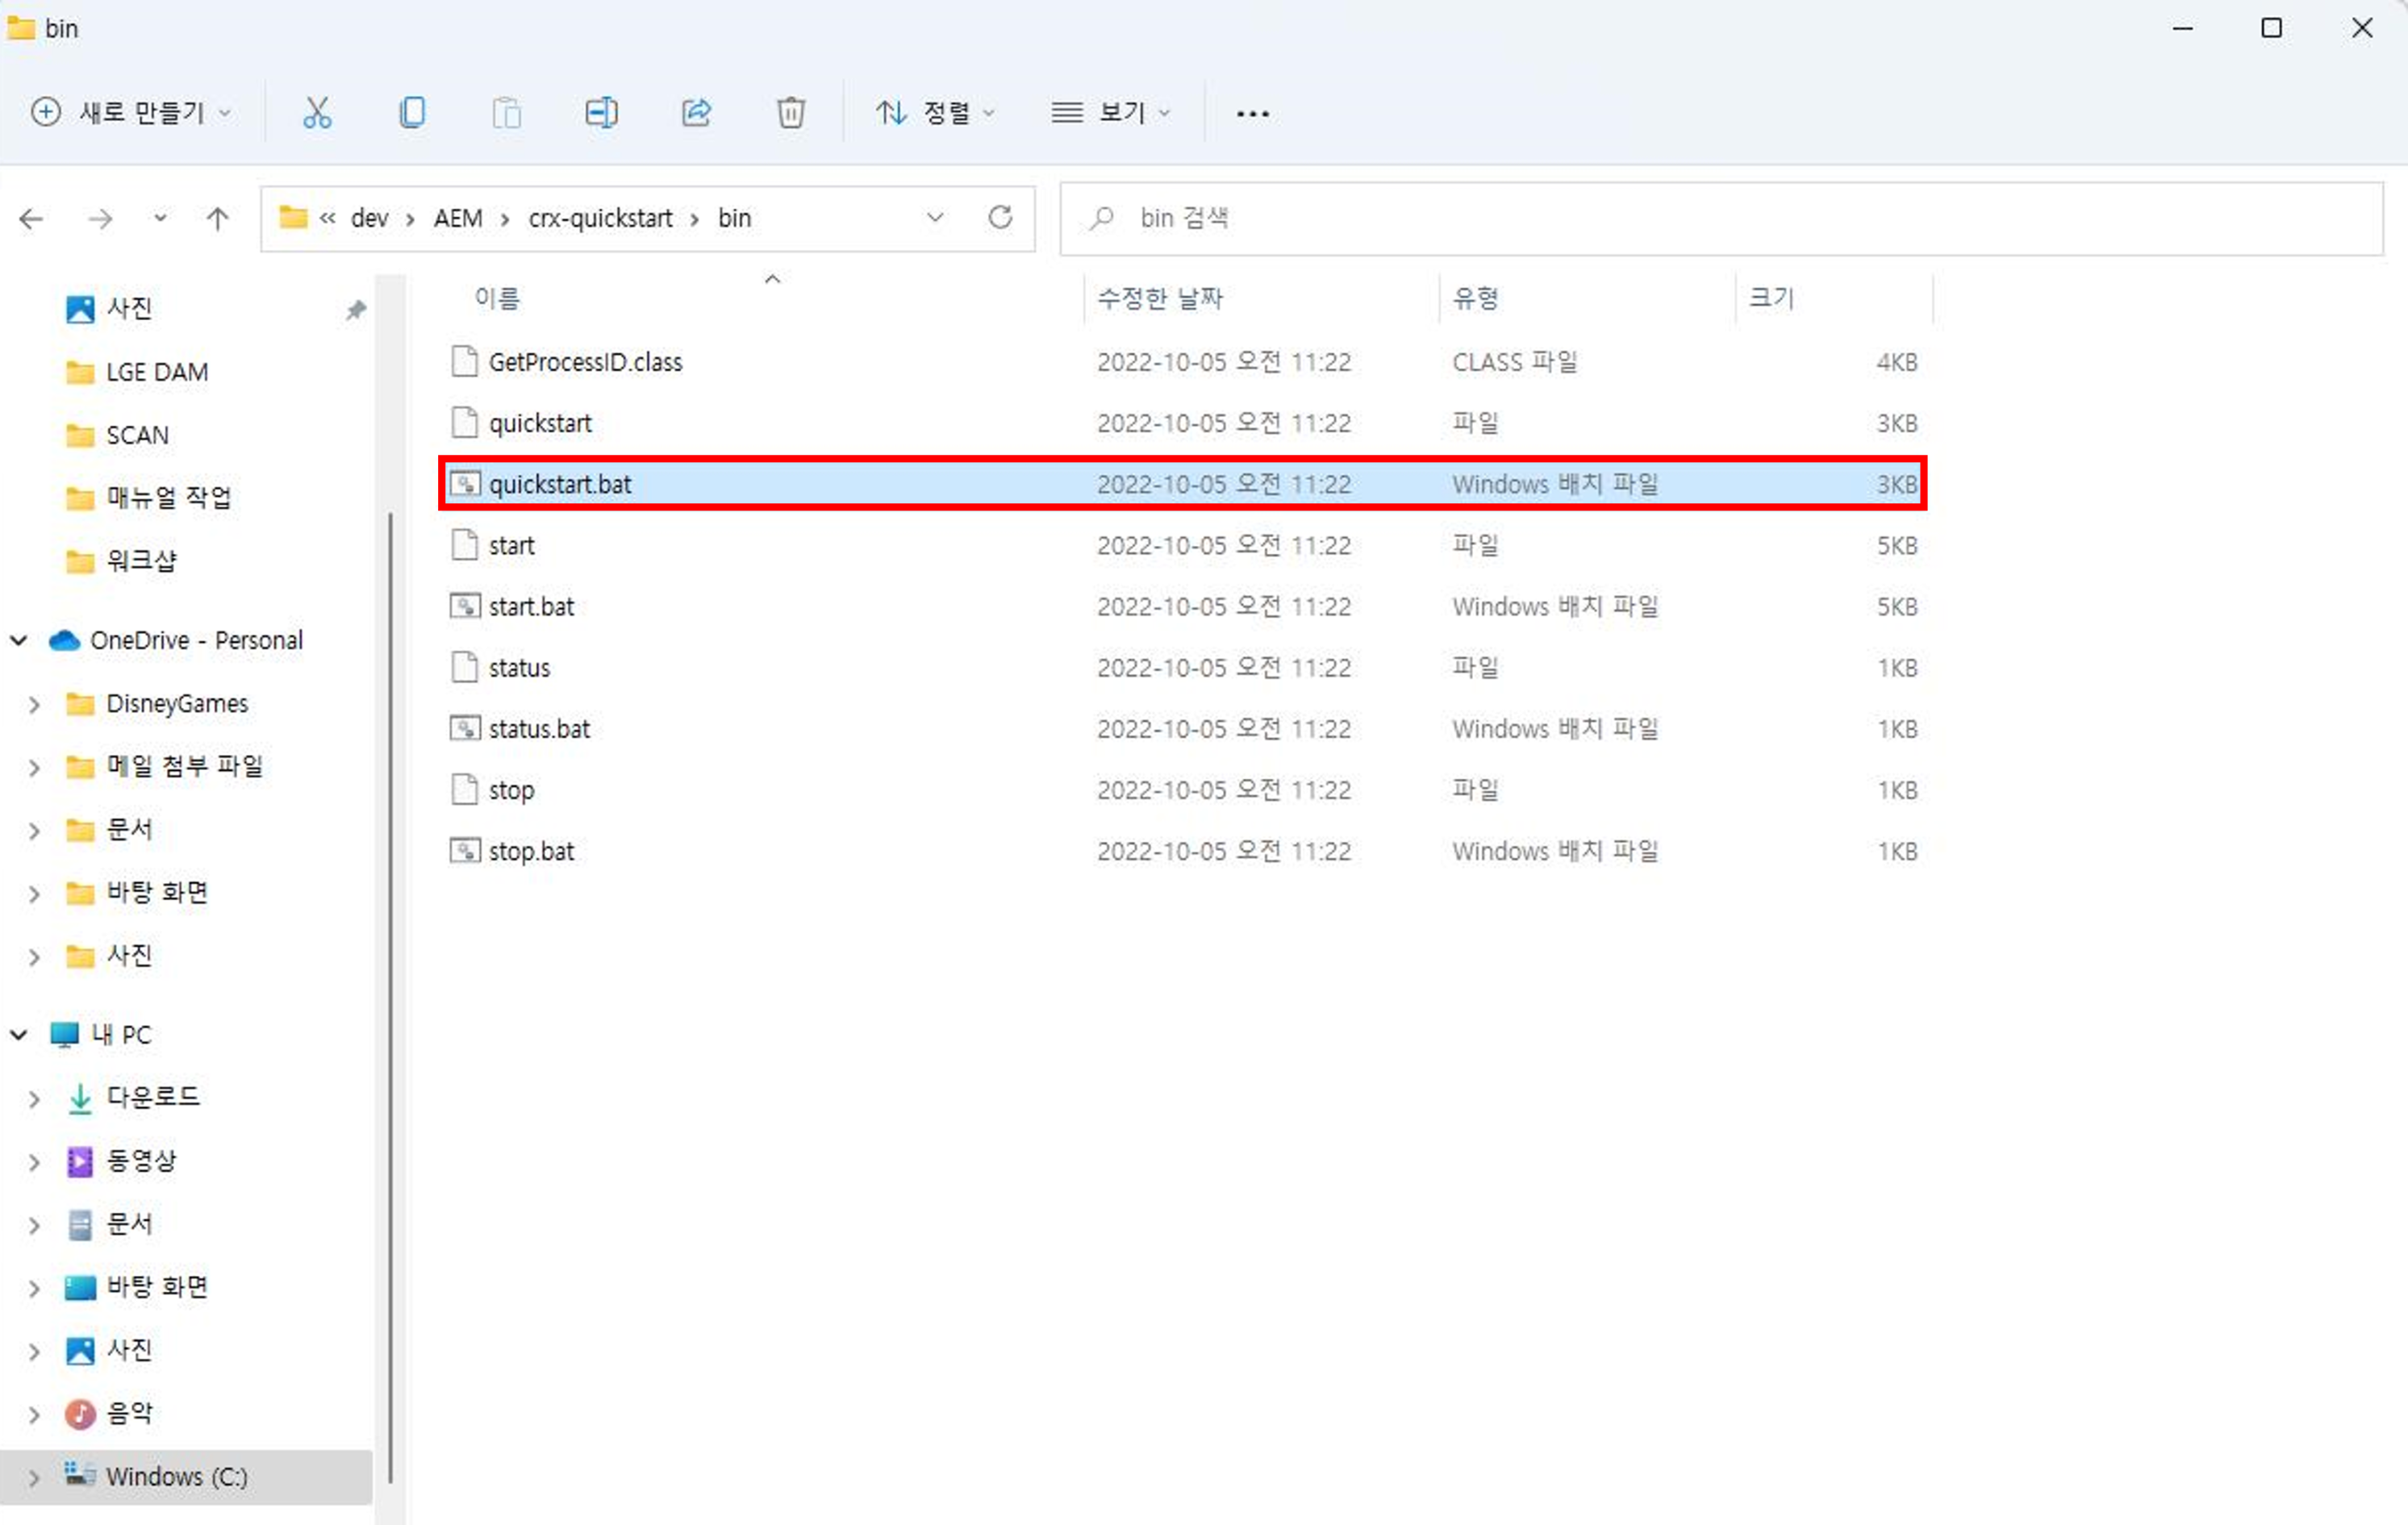Select the start.bat file
Viewport: 2408px width, 1525px height.
[x=531, y=606]
